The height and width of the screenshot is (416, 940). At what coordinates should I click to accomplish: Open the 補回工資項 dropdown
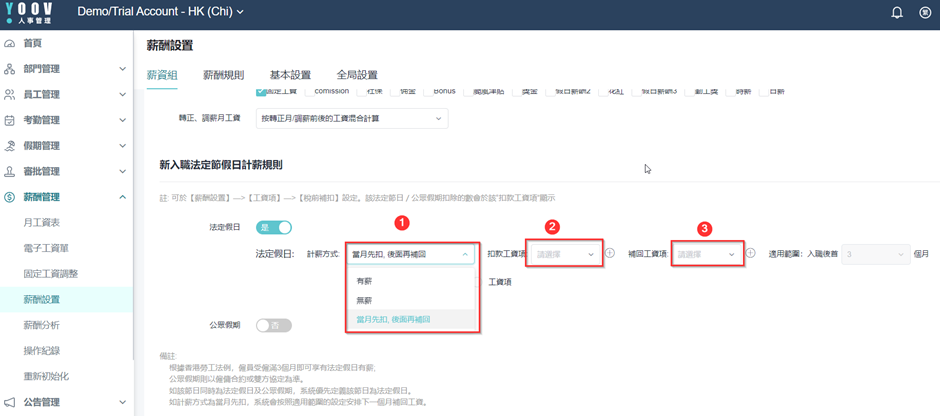[x=706, y=254]
